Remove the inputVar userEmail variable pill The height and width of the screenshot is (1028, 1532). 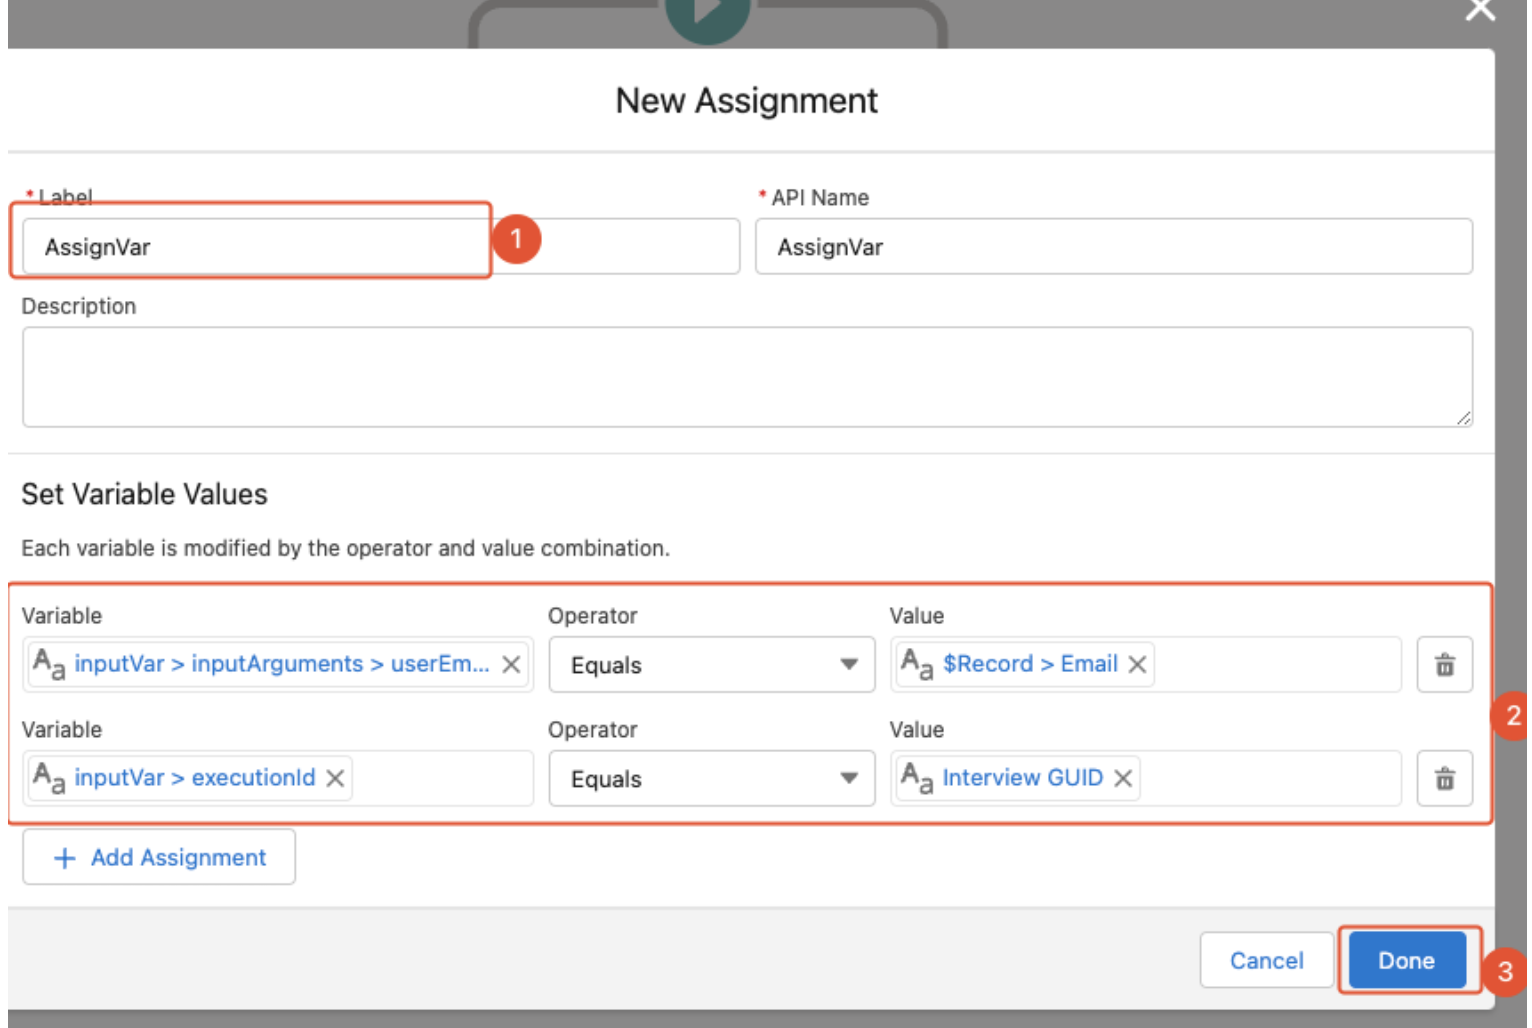(x=511, y=665)
